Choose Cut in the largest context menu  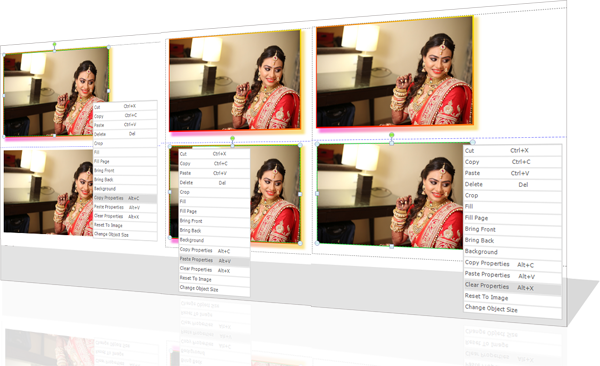click(x=512, y=150)
